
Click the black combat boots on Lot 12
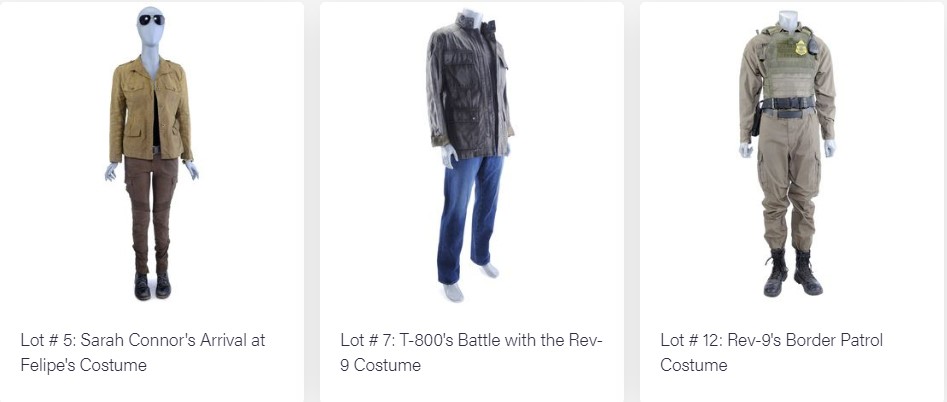click(x=792, y=273)
